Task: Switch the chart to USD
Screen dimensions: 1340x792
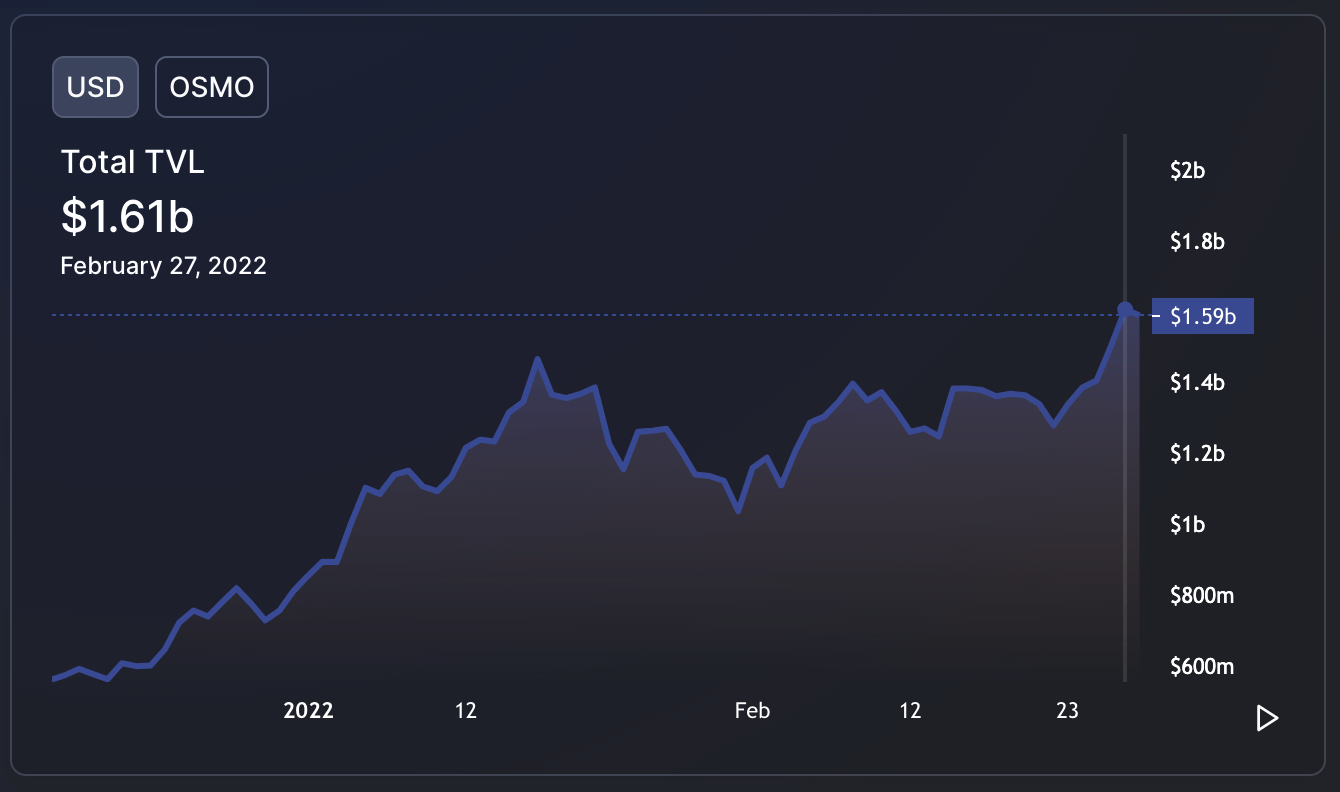Action: tap(95, 87)
